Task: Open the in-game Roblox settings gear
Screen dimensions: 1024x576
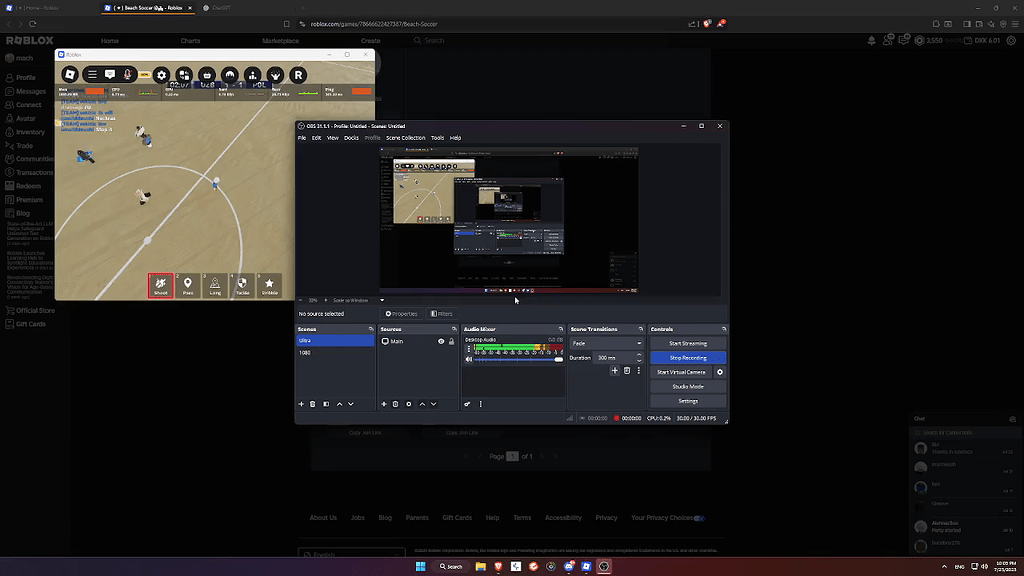Action: coord(162,75)
